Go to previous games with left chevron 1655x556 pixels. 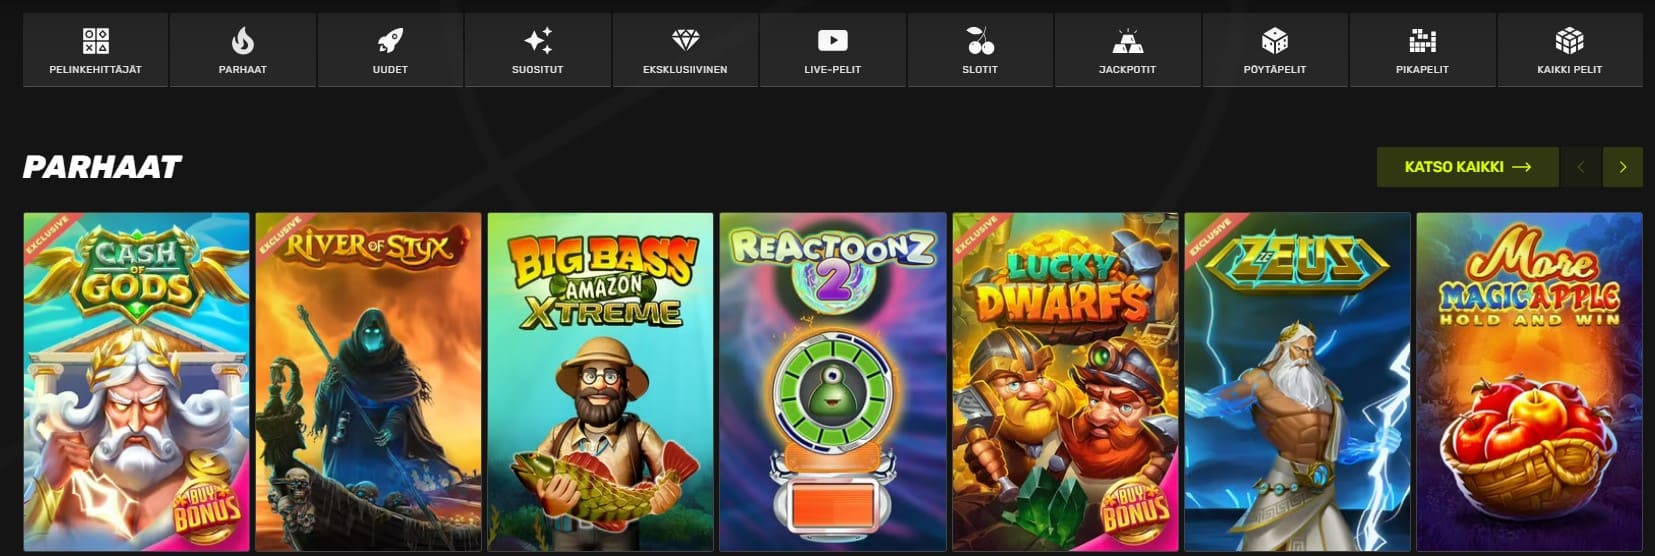[1581, 167]
